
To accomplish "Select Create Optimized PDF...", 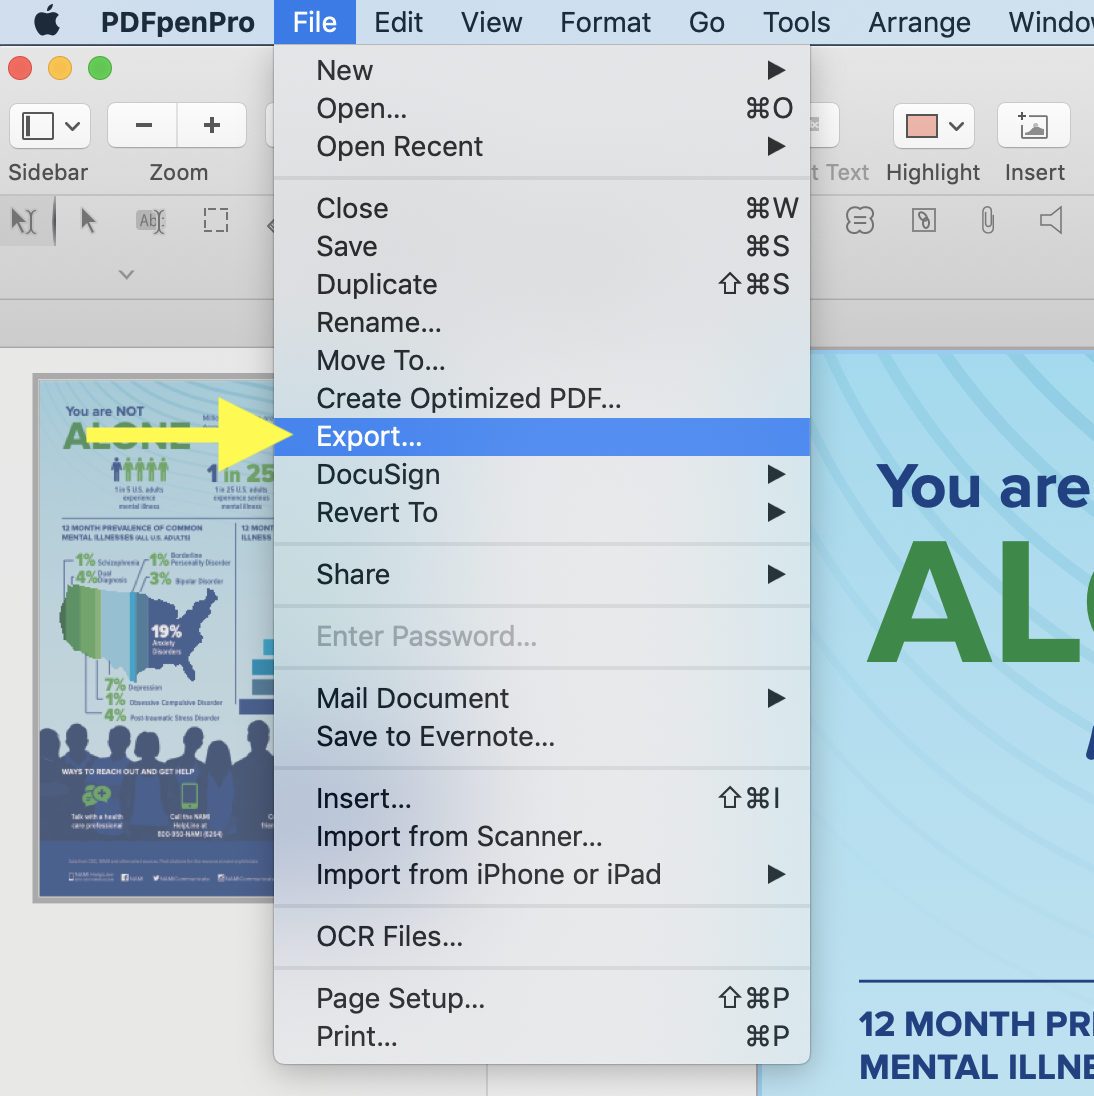I will click(x=542, y=398).
